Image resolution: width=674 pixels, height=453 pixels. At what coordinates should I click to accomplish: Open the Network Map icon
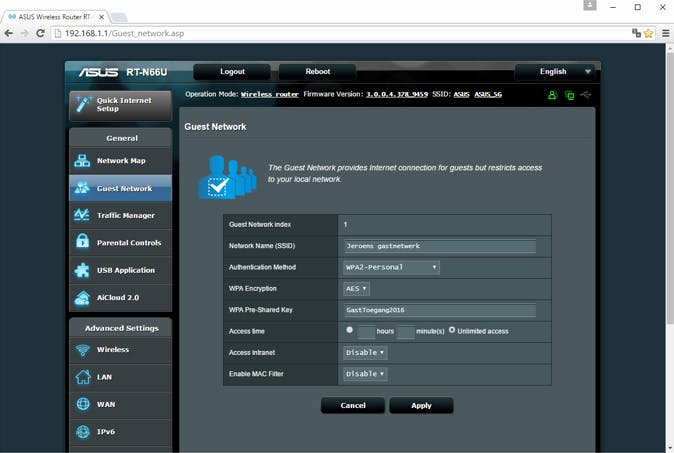click(x=82, y=161)
